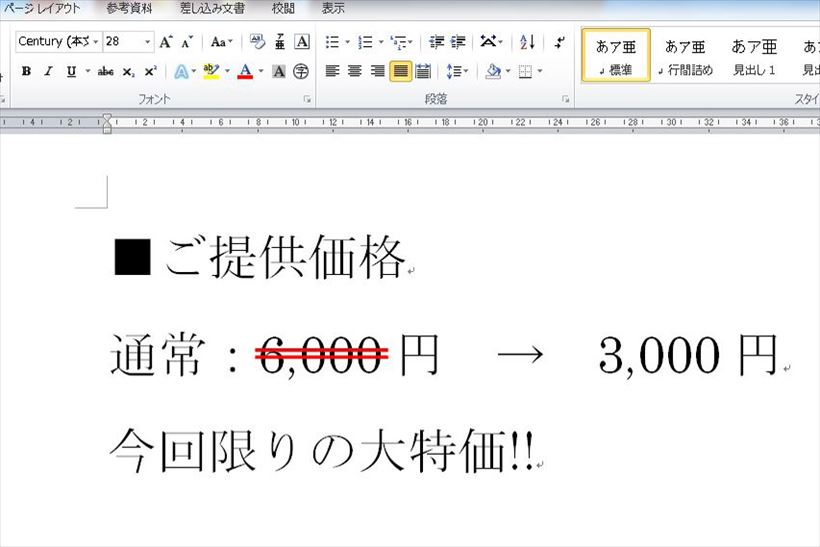This screenshot has width=820, height=547.
Task: Toggle bold formatting
Action: [26, 71]
